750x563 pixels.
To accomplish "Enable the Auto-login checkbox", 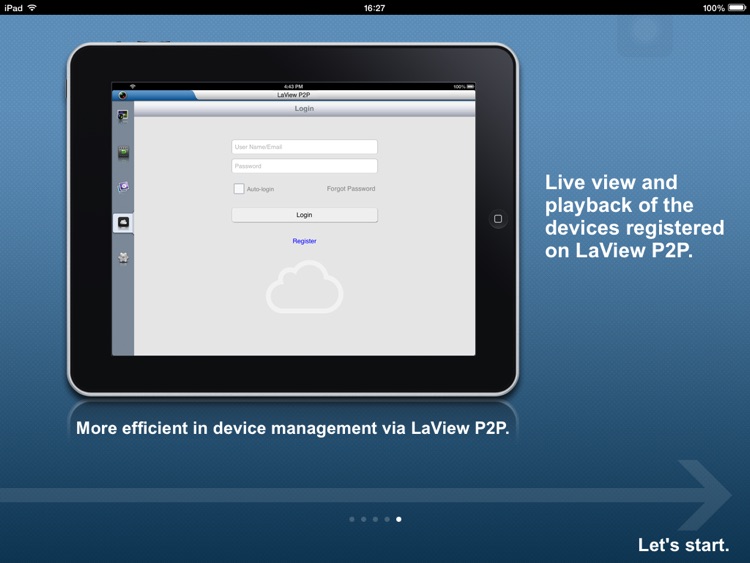I will click(239, 188).
